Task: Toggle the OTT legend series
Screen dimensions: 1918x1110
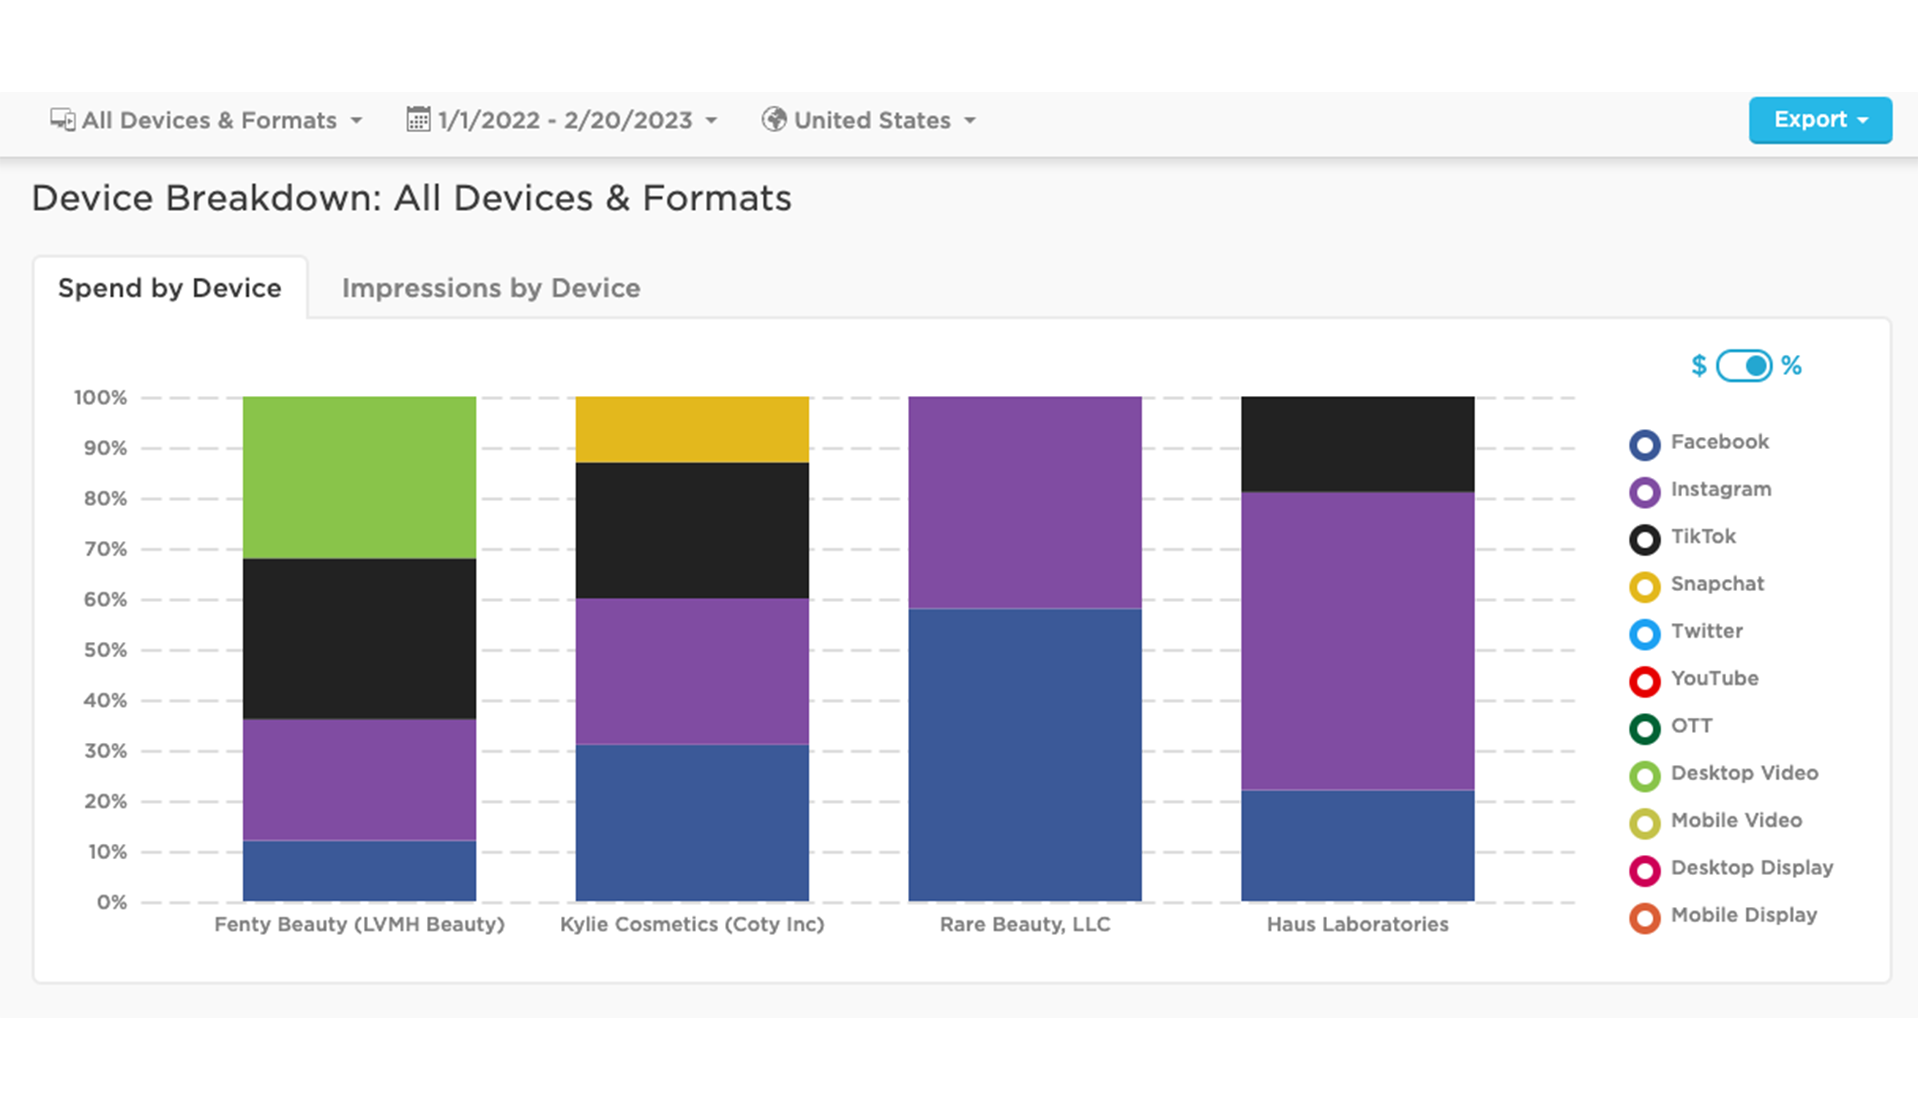Action: tap(1671, 727)
